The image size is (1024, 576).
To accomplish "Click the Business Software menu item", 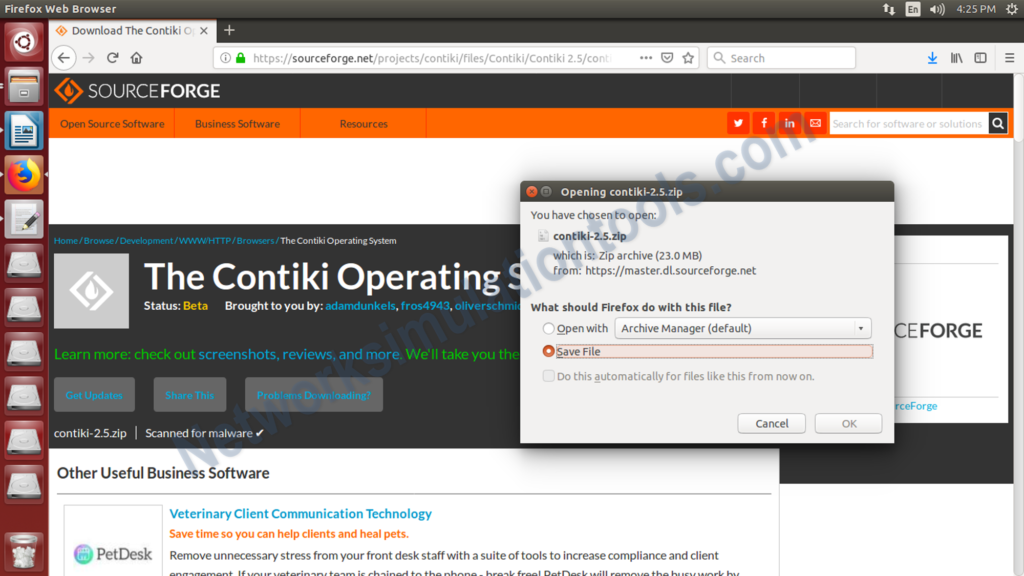I will (x=237, y=123).
